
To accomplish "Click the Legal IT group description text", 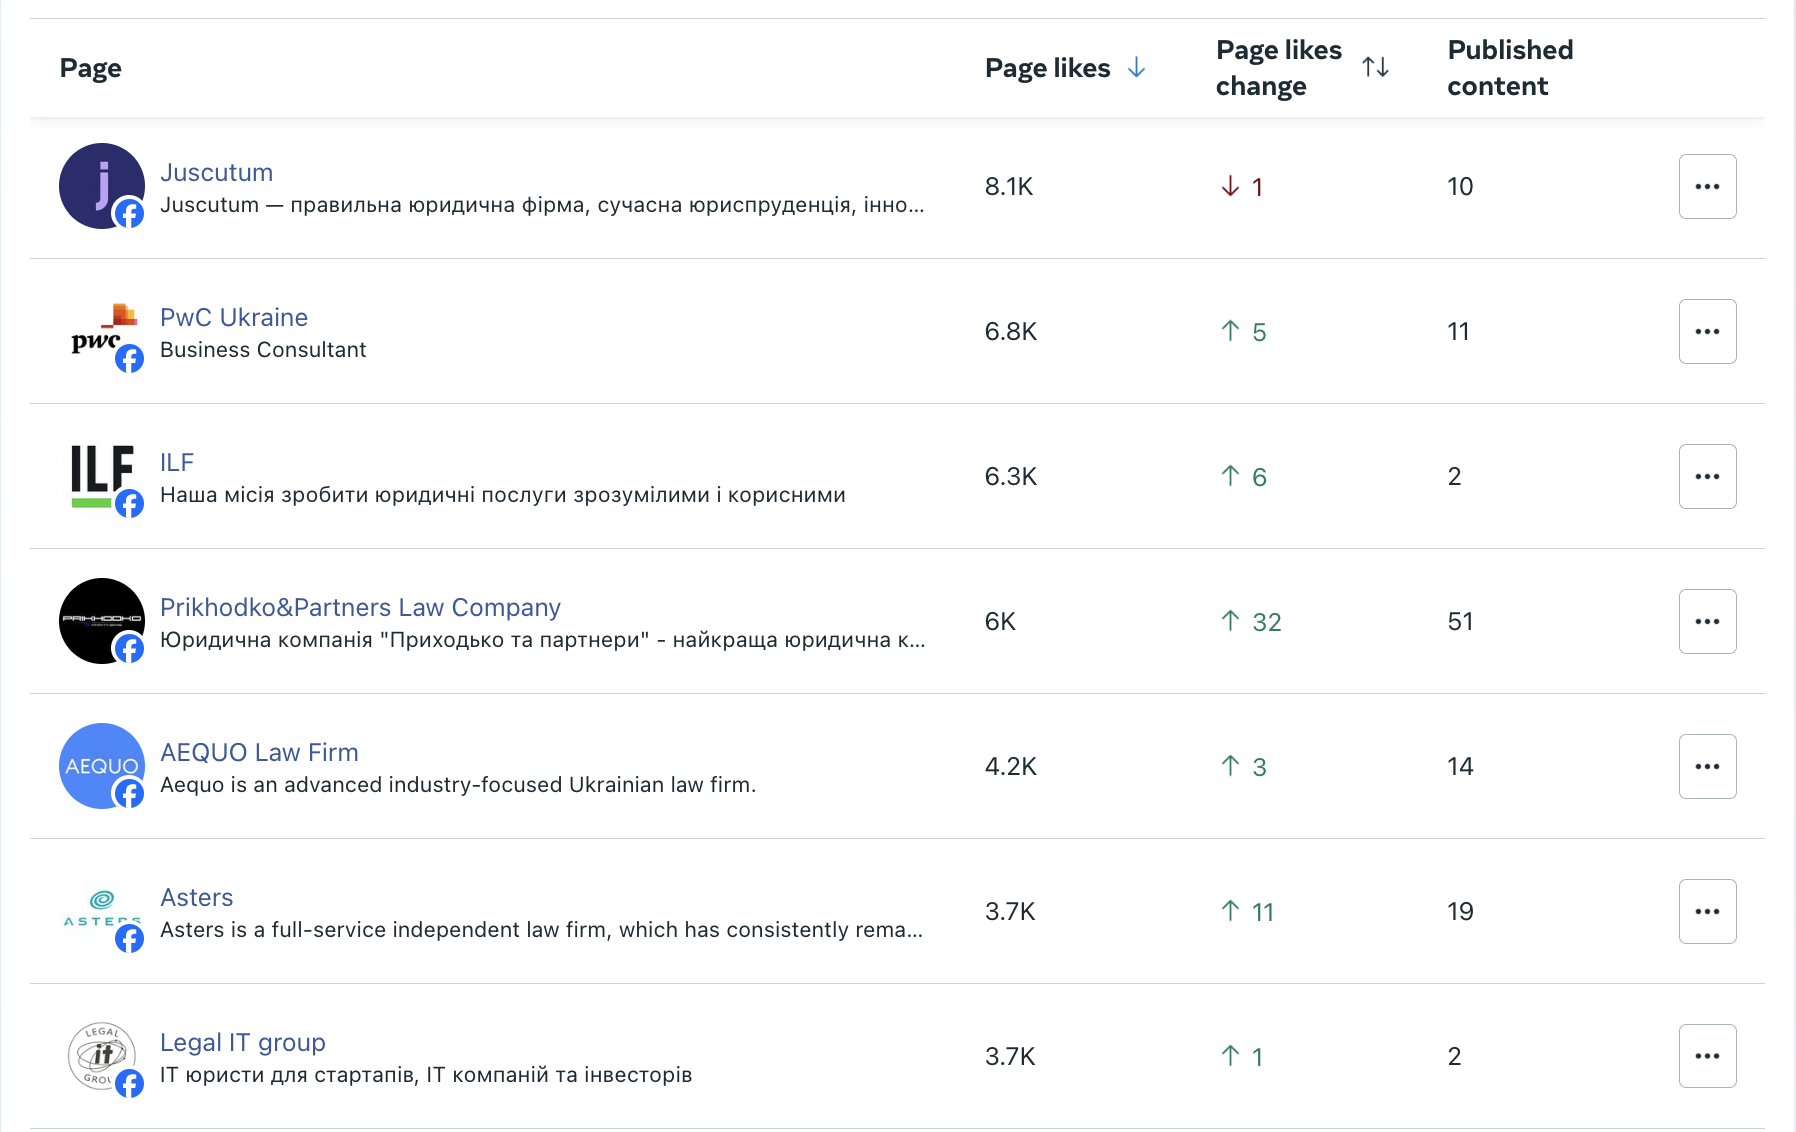I will click(x=426, y=1074).
